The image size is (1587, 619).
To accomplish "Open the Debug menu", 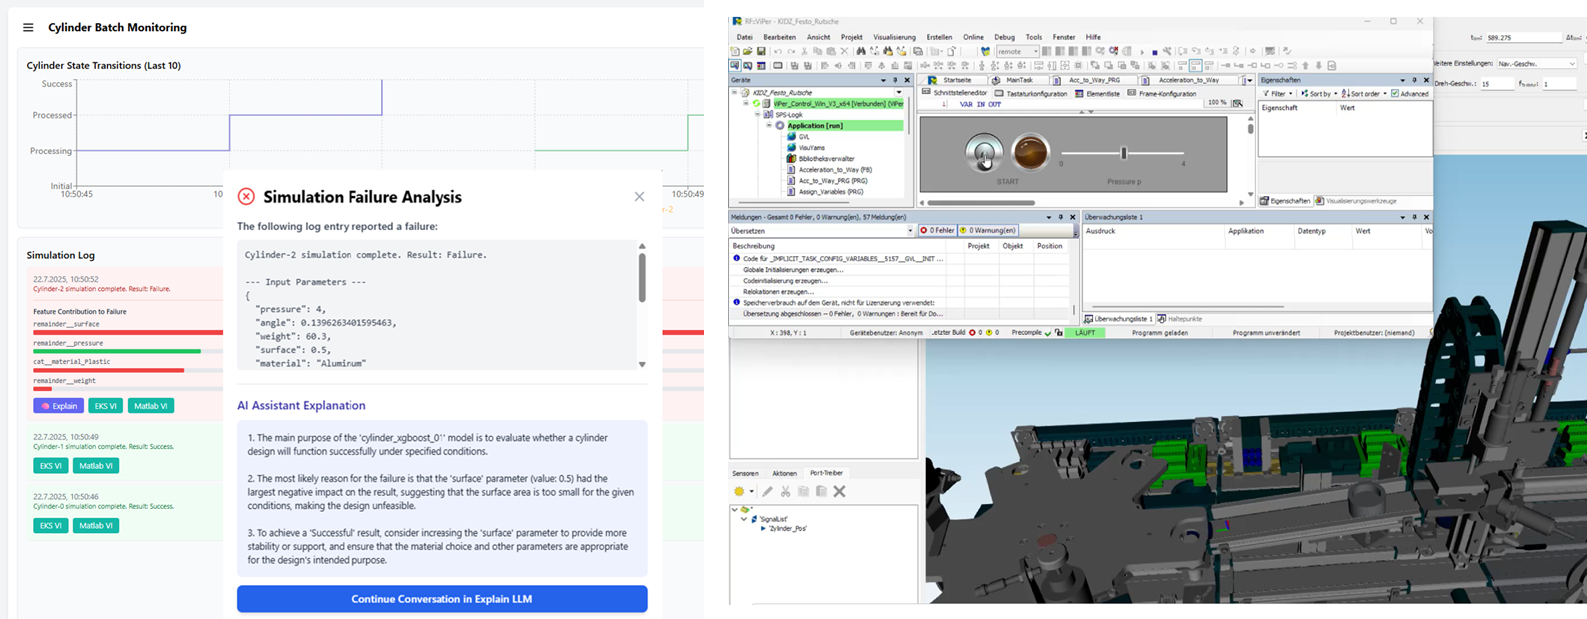I will coord(1004,37).
